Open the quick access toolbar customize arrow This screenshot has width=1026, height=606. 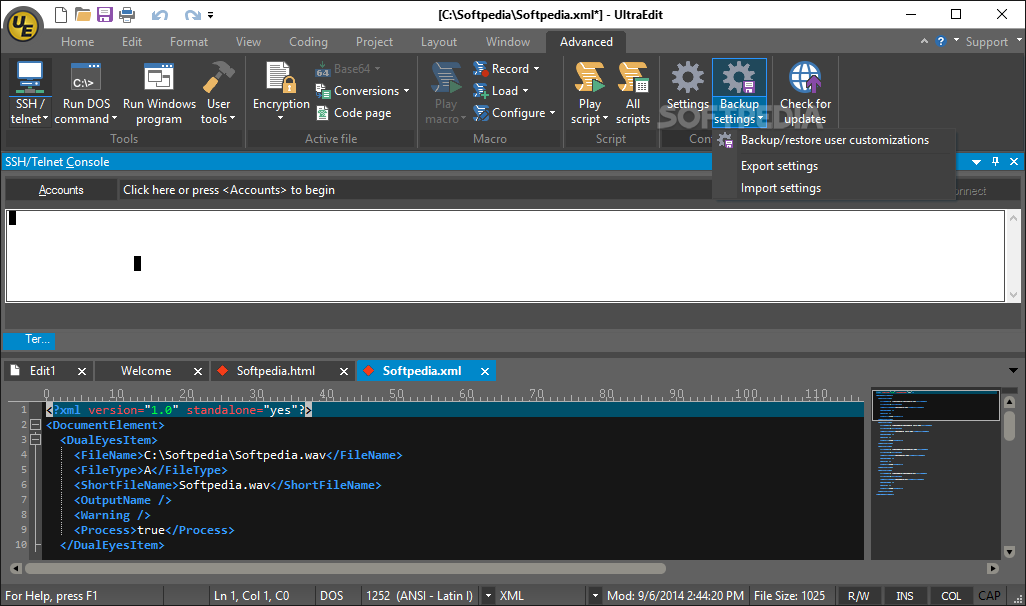coord(211,14)
